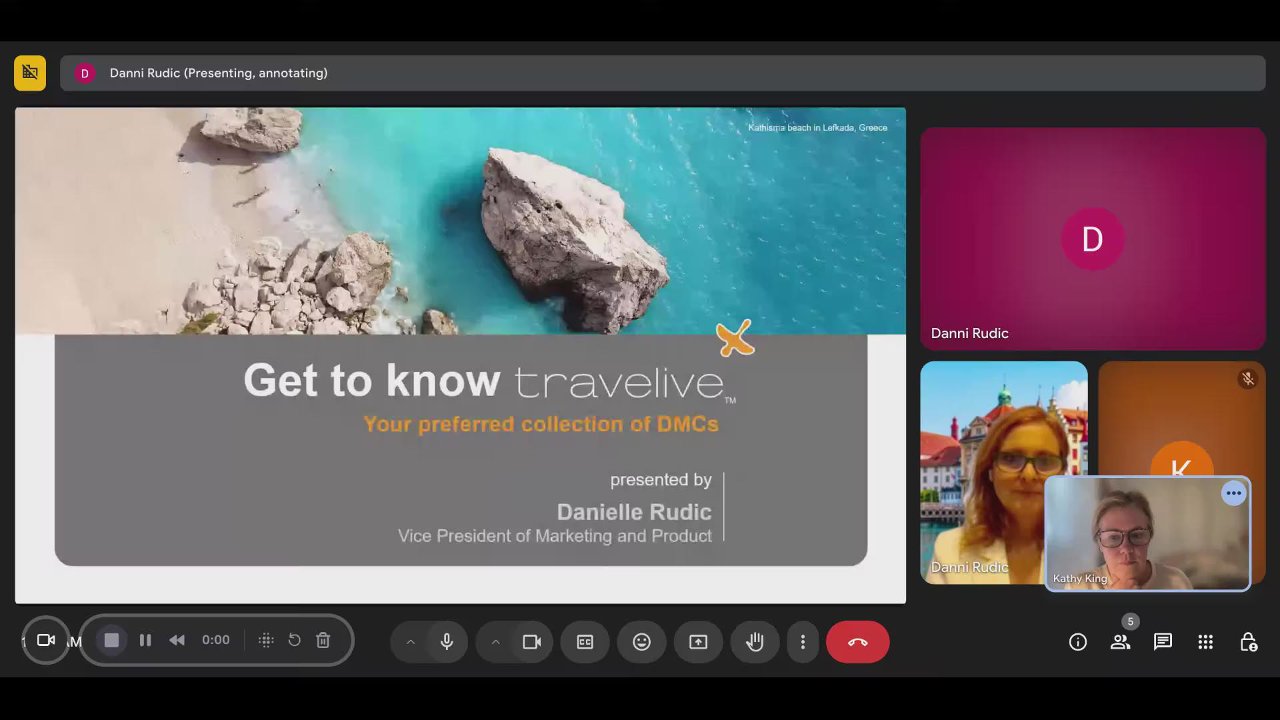1280x720 pixels.
Task: Click muted microphone icon on K tile
Action: [x=1247, y=379]
